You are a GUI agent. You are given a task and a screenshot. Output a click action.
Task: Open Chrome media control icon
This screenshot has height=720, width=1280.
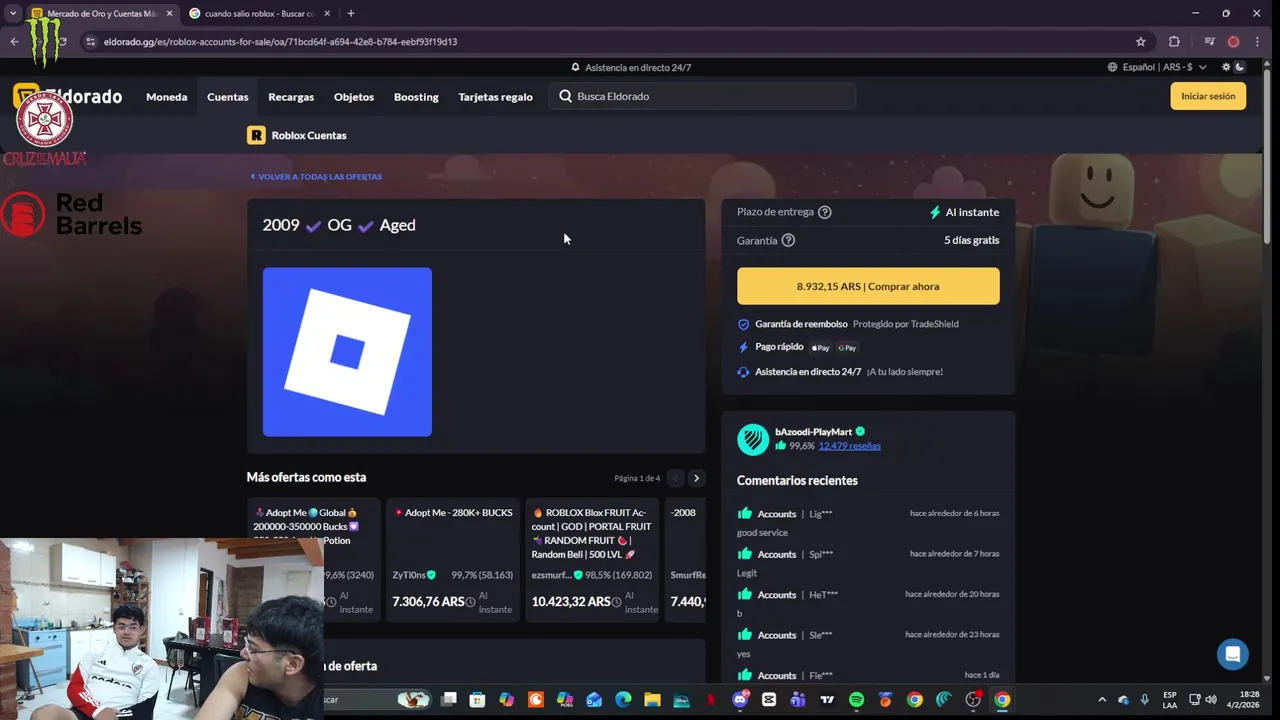1209,42
